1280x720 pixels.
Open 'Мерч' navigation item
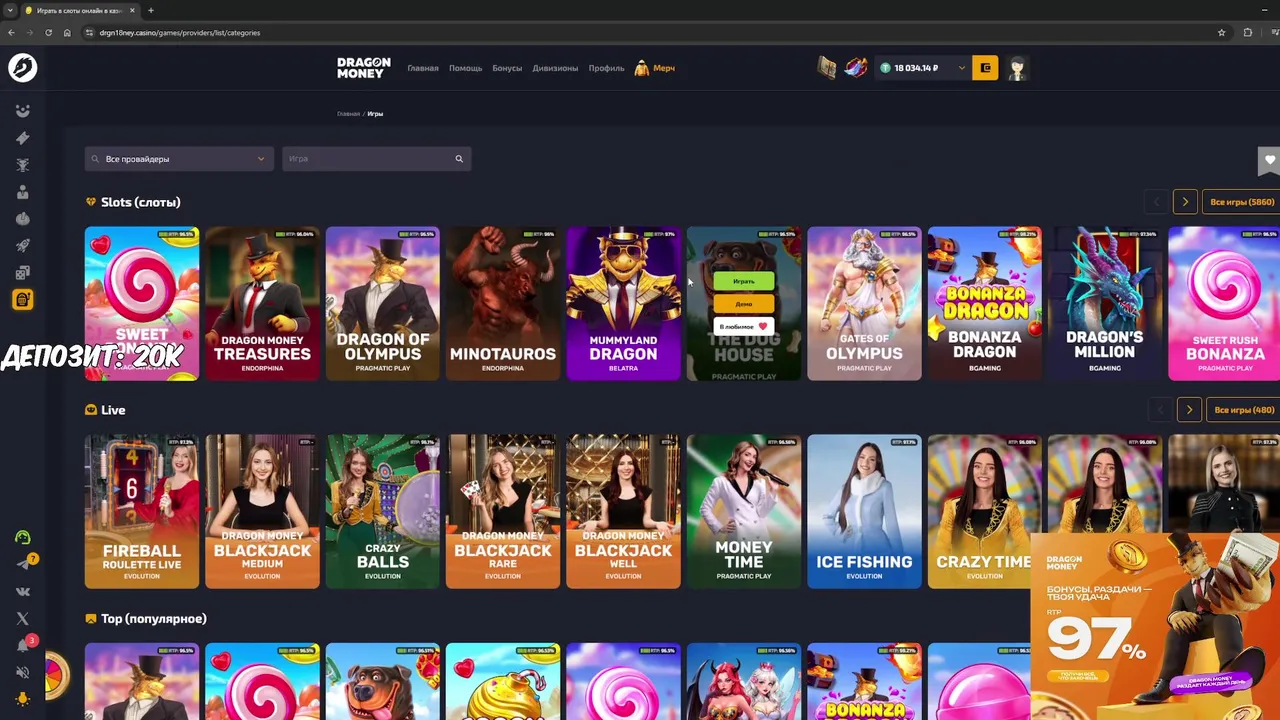[655, 68]
